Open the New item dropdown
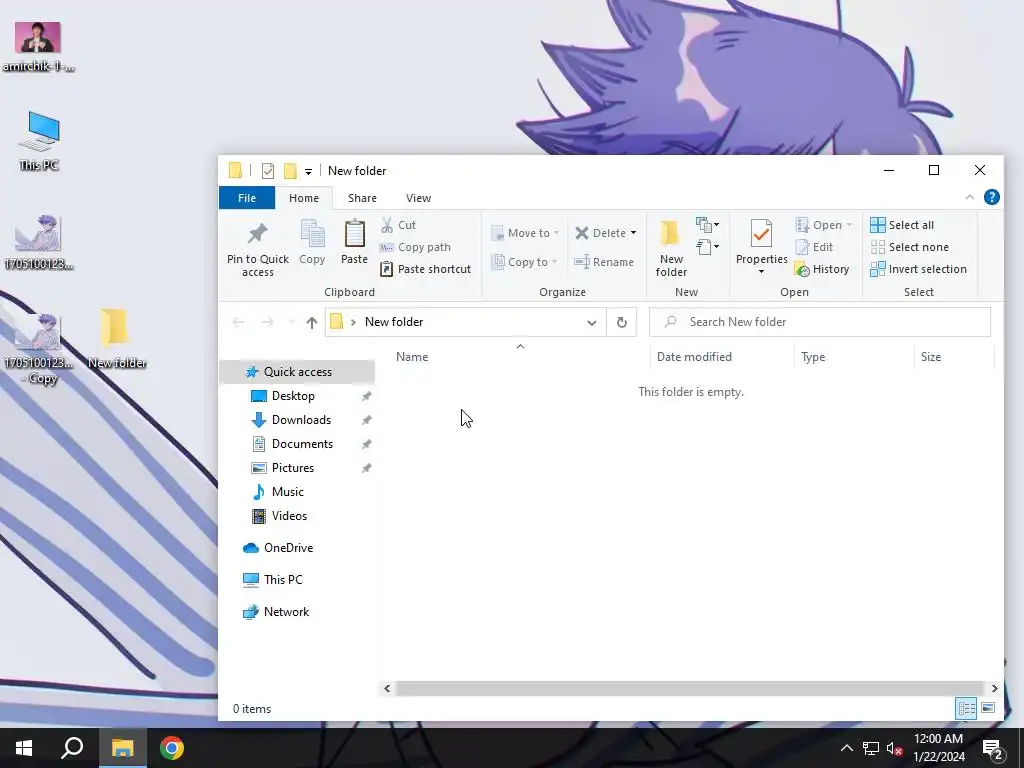1024x768 pixels. coord(707,225)
